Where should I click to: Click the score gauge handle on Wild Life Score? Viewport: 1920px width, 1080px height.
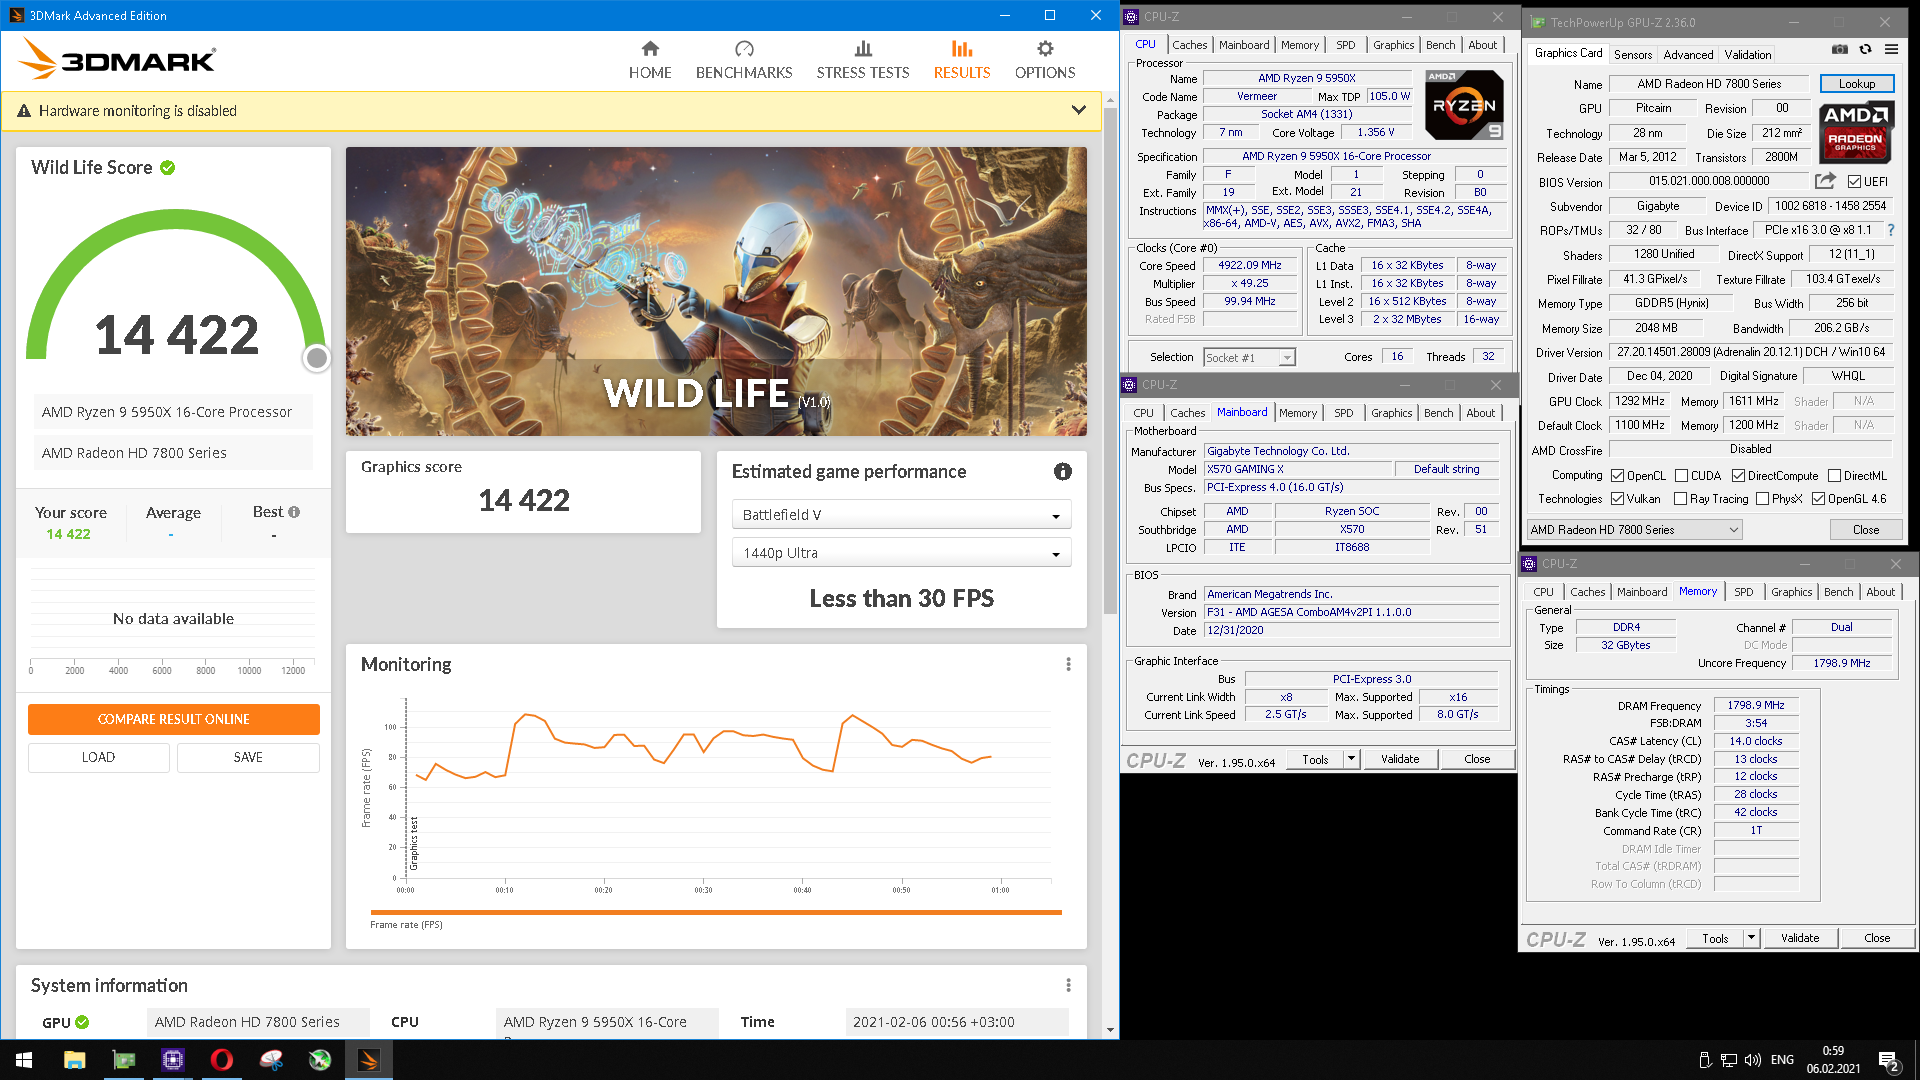point(316,358)
